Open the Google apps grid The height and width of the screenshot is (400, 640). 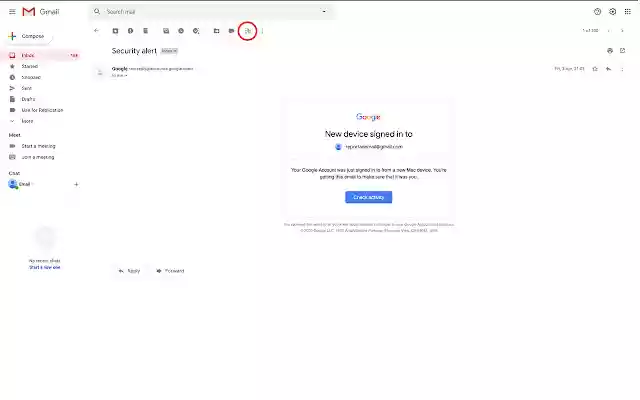click(x=628, y=12)
